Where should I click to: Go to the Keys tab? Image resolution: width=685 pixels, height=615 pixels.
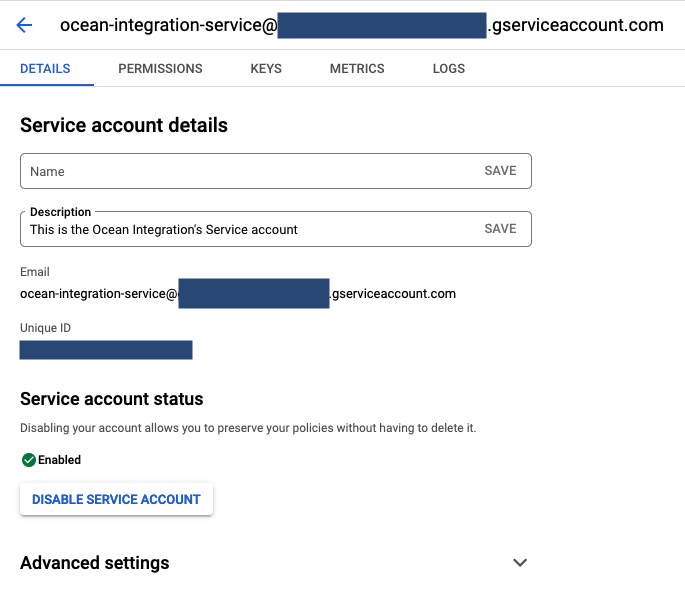266,69
